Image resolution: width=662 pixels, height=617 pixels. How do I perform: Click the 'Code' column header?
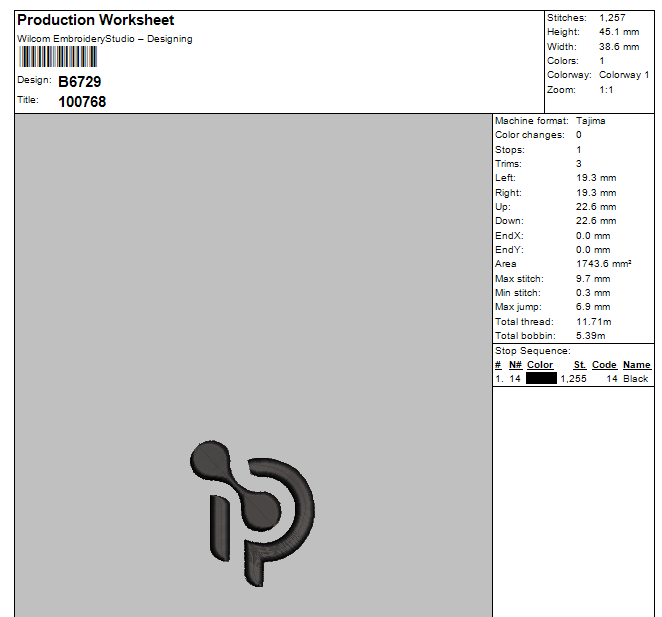[604, 365]
